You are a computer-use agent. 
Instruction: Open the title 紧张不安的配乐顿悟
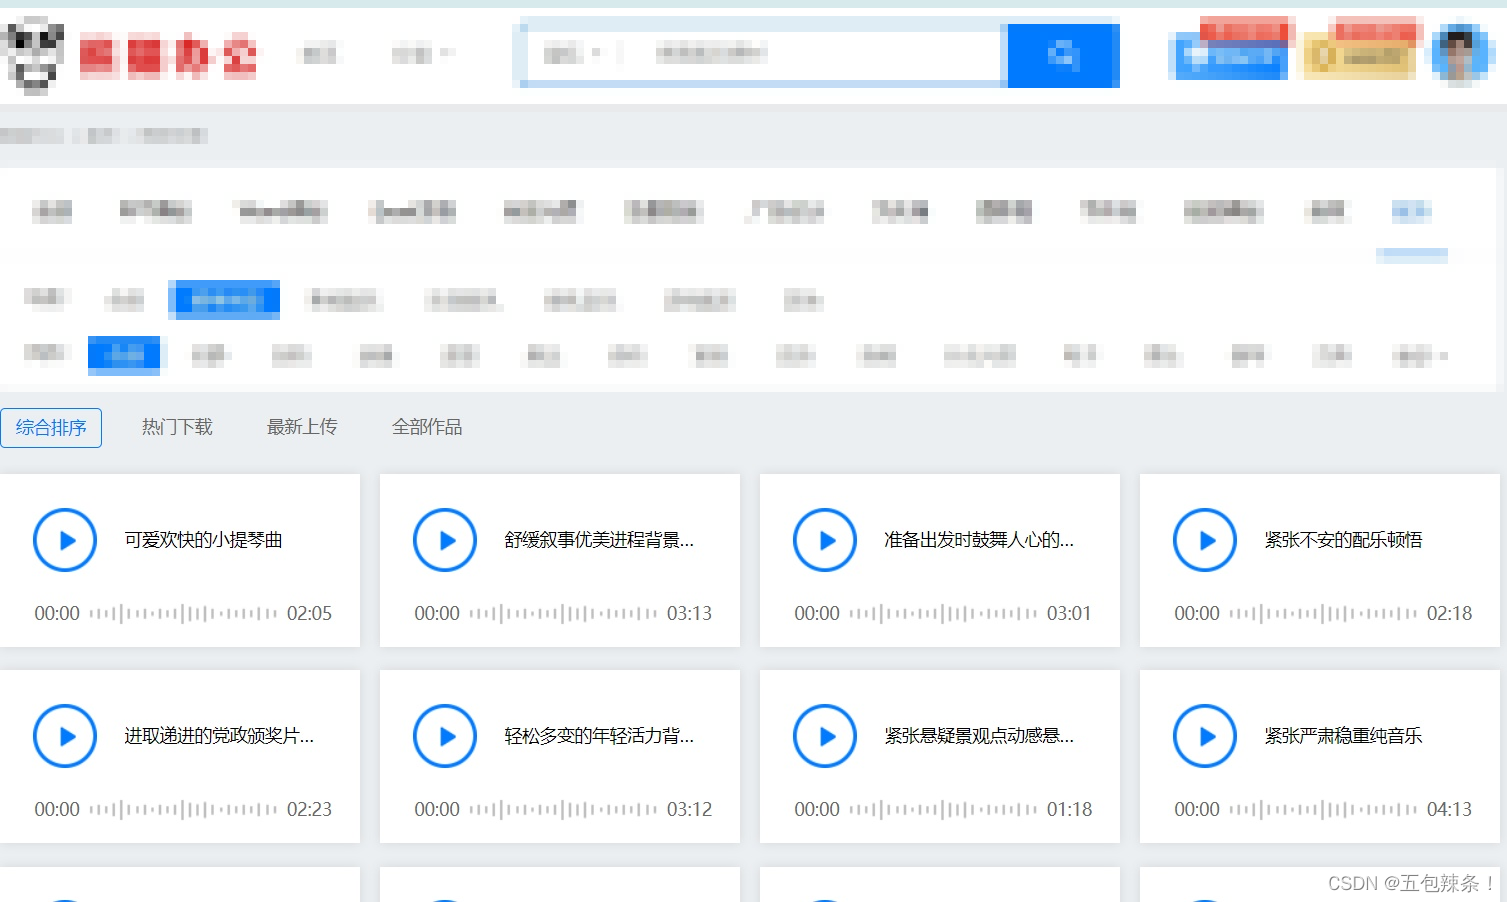[x=1343, y=540]
